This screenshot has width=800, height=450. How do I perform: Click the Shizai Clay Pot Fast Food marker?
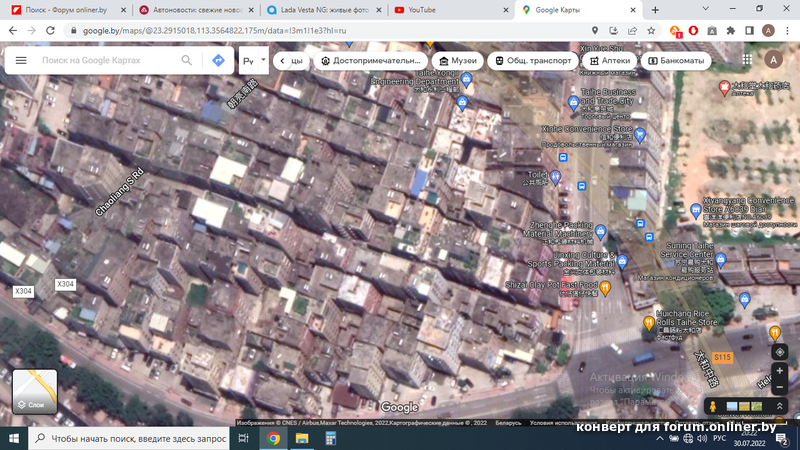pos(605,288)
